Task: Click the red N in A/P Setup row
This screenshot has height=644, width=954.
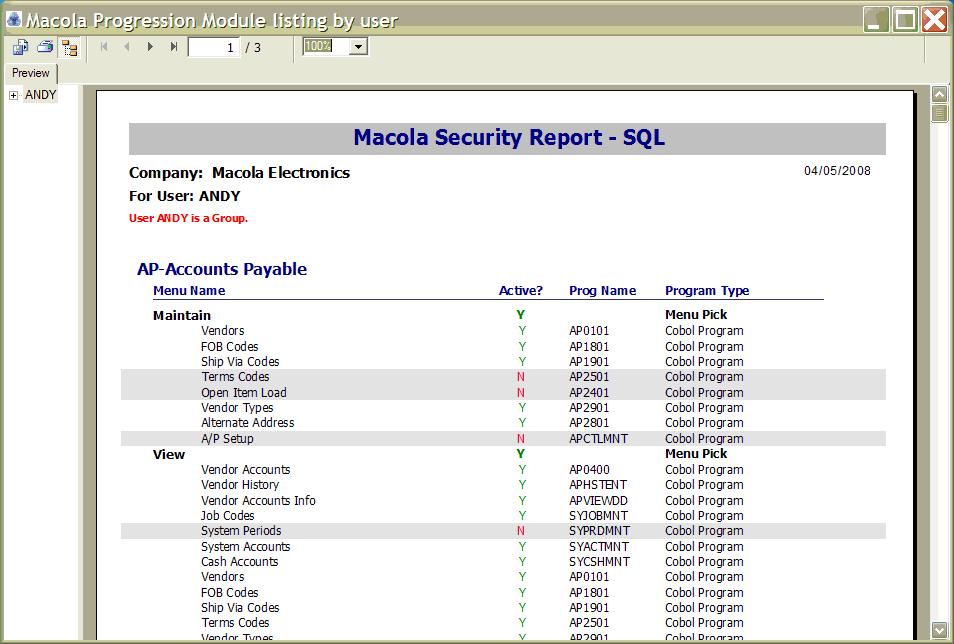Action: click(x=521, y=439)
